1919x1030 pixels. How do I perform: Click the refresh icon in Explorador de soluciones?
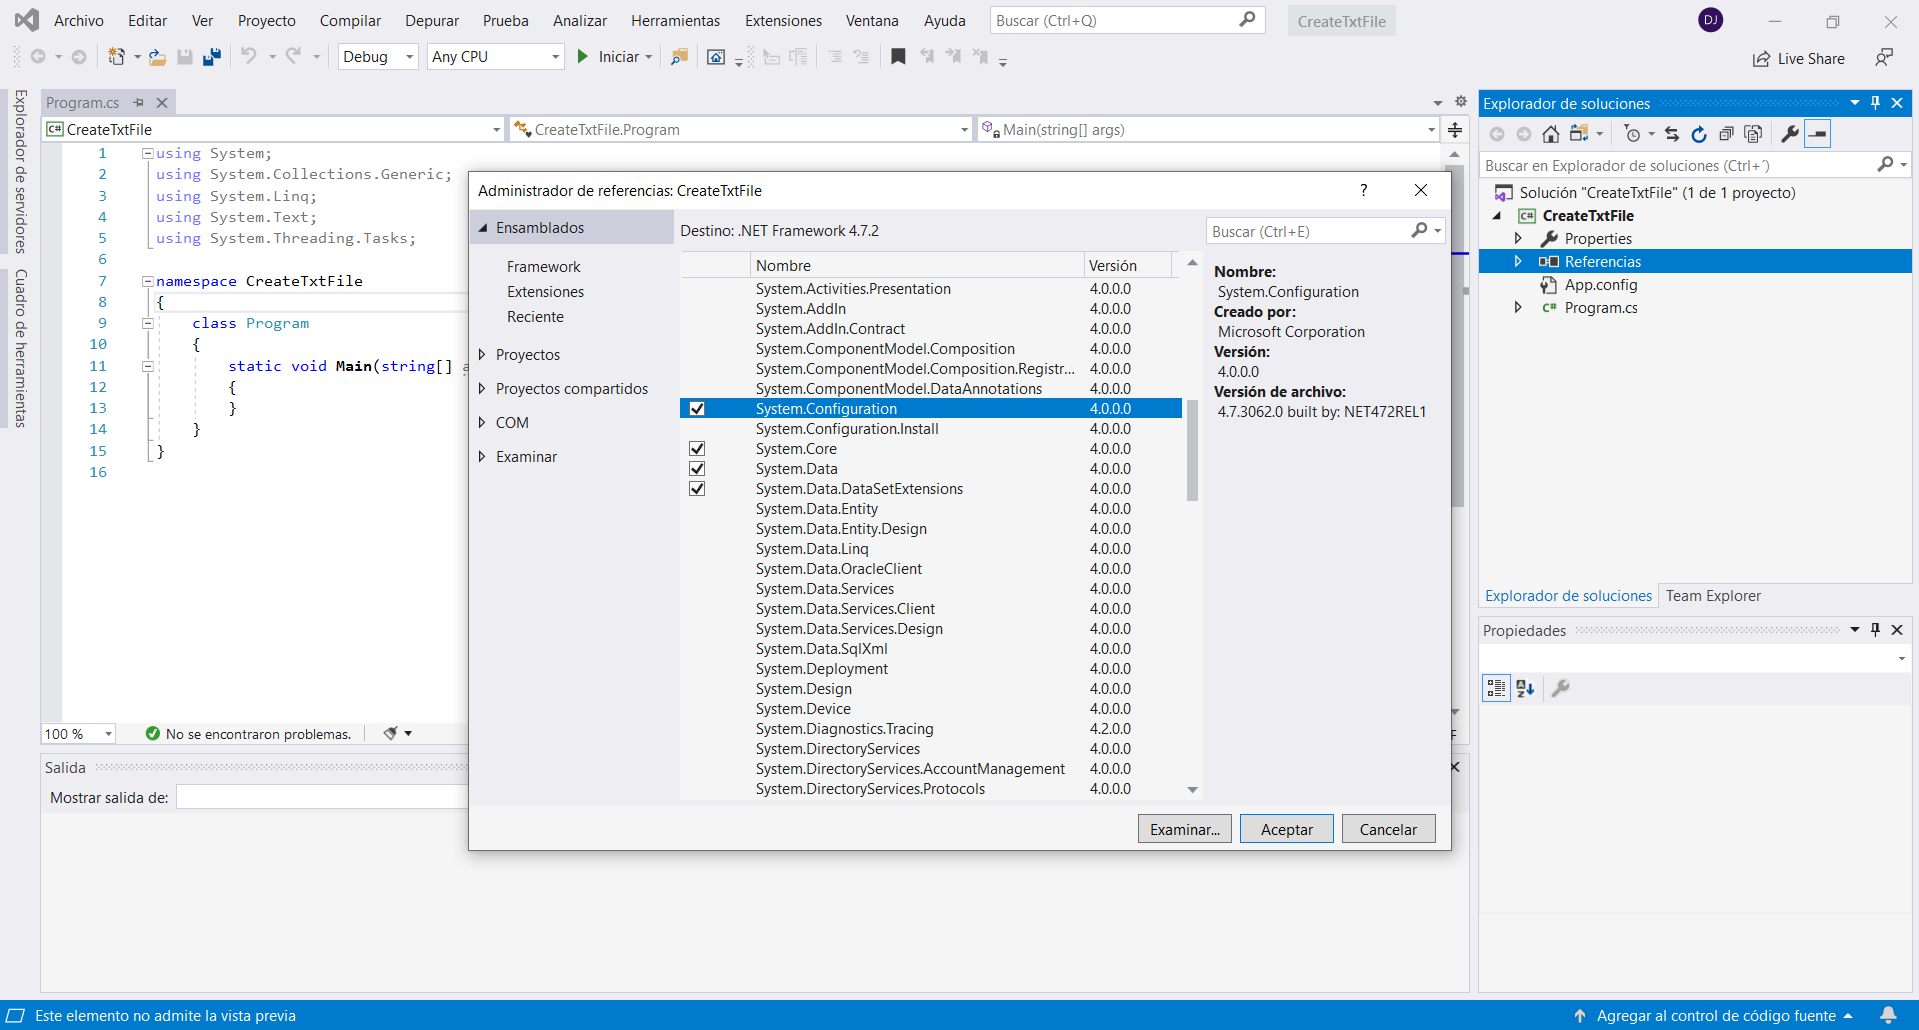pos(1698,134)
